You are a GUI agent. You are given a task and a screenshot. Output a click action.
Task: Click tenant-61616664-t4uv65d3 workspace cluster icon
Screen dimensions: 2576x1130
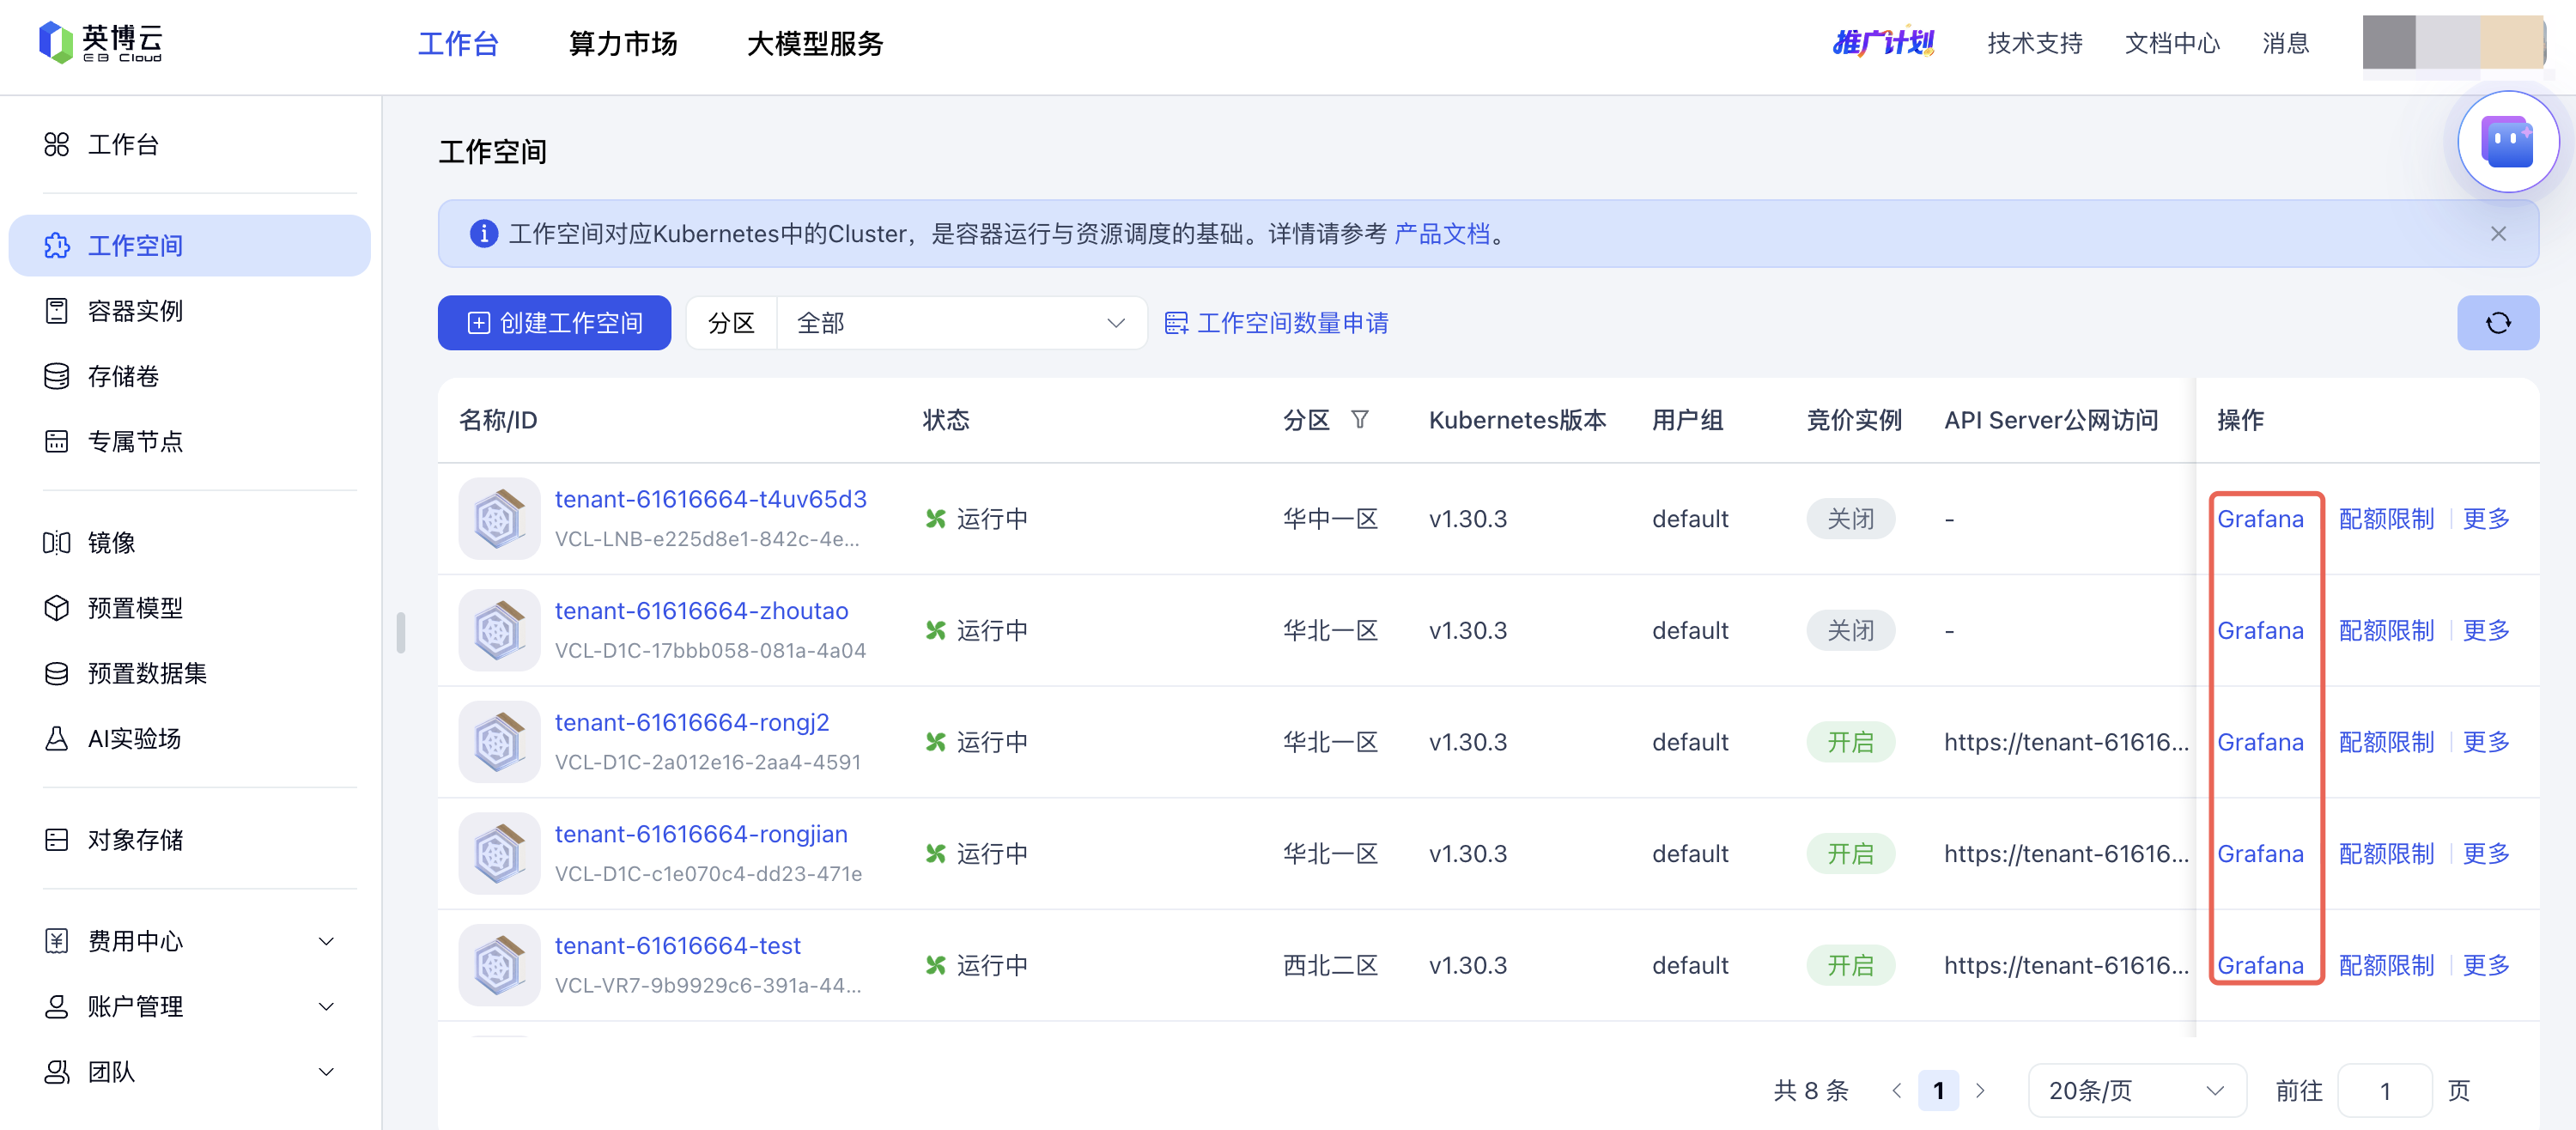pyautogui.click(x=498, y=518)
